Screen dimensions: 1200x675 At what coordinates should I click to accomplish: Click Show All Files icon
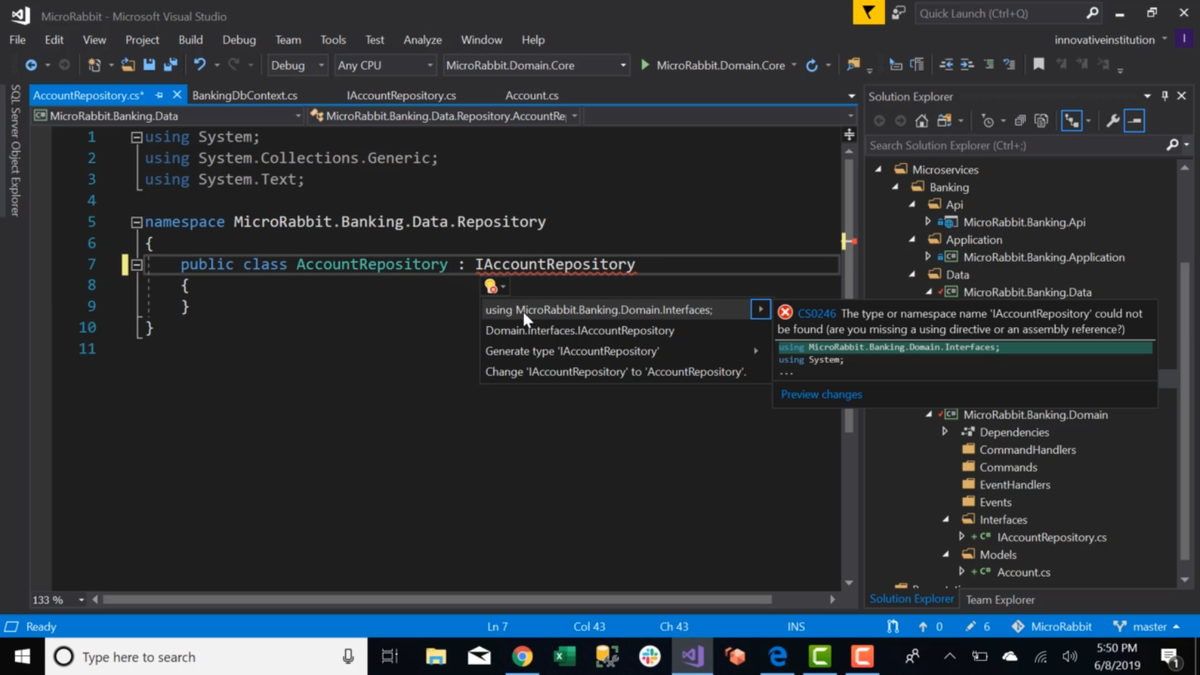[x=1041, y=121]
